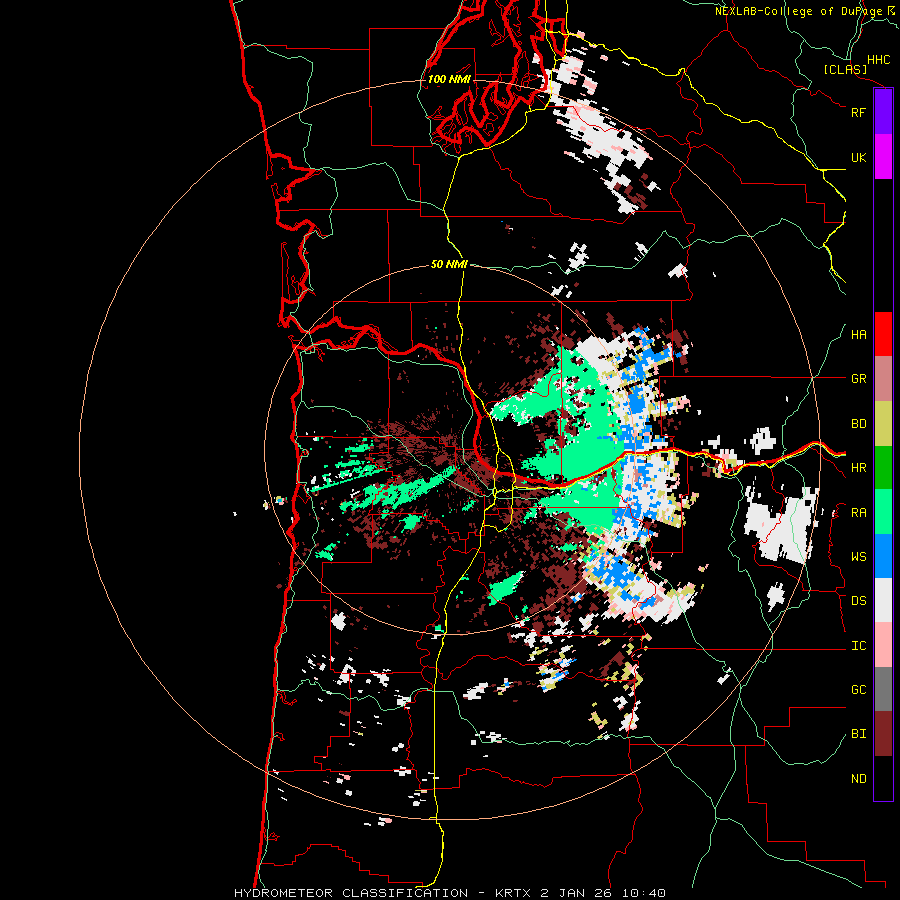Select the light pink IC legend block
This screenshot has height=900, width=900.
(883, 645)
